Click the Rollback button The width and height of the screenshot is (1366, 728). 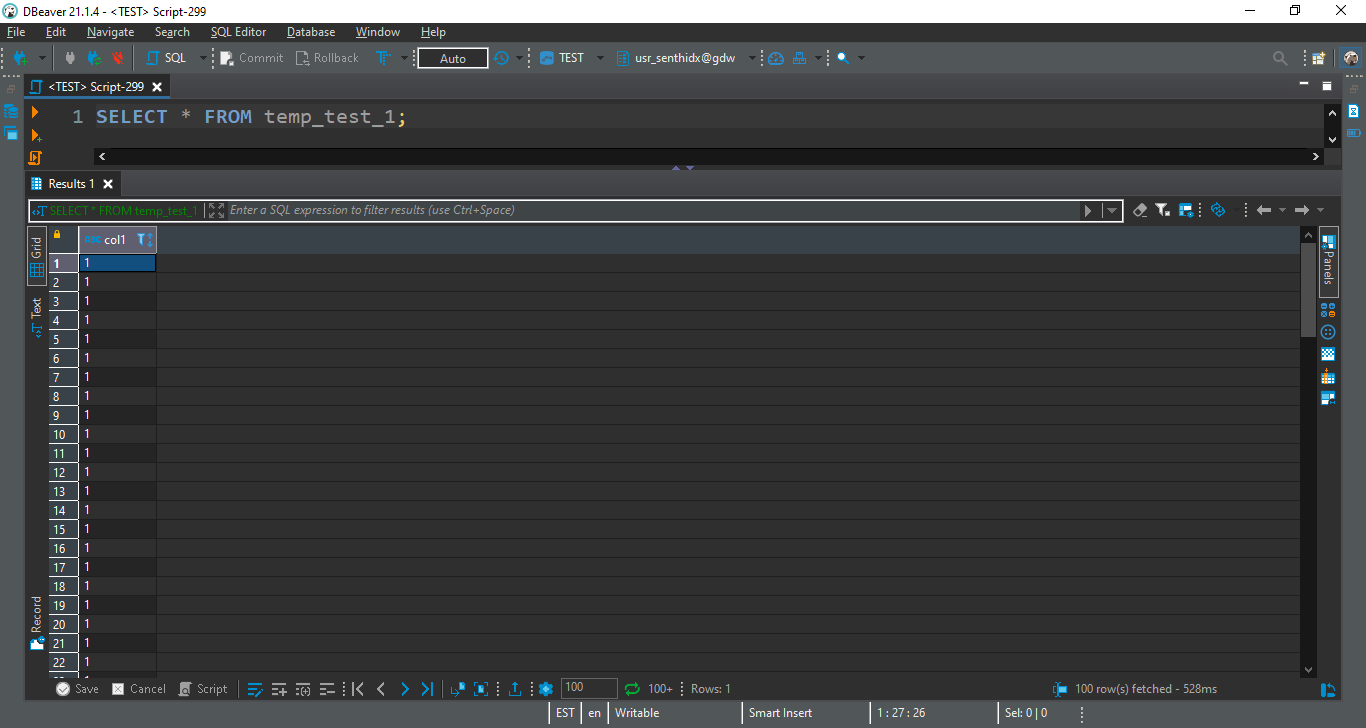(x=327, y=58)
